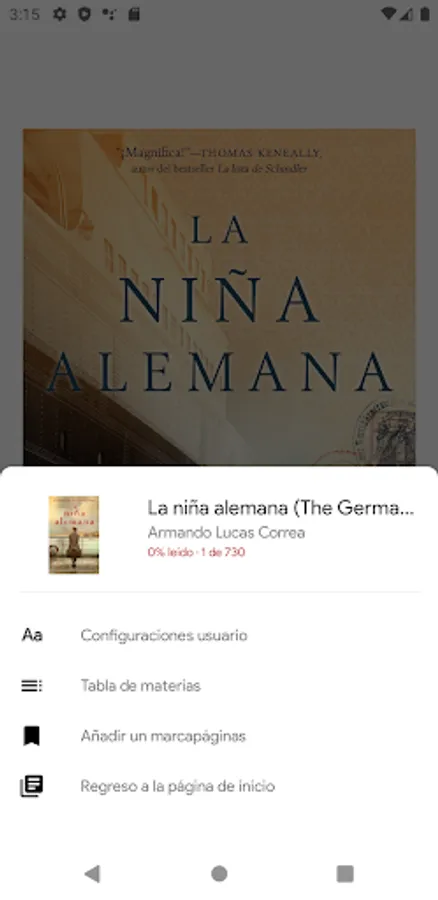Tap the dimmed book cover to dismiss sheet
Image resolution: width=438 pixels, height=900 pixels.
coord(219,297)
